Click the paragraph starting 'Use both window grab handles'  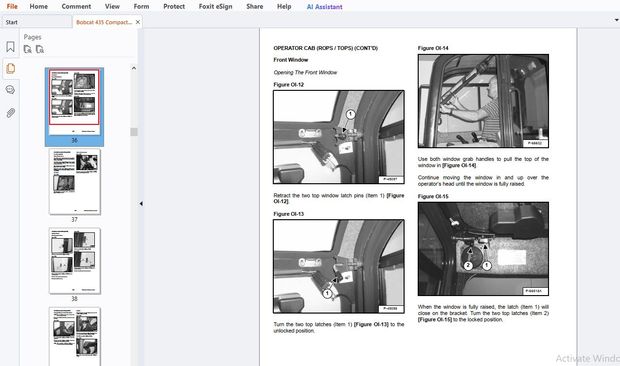click(x=483, y=162)
